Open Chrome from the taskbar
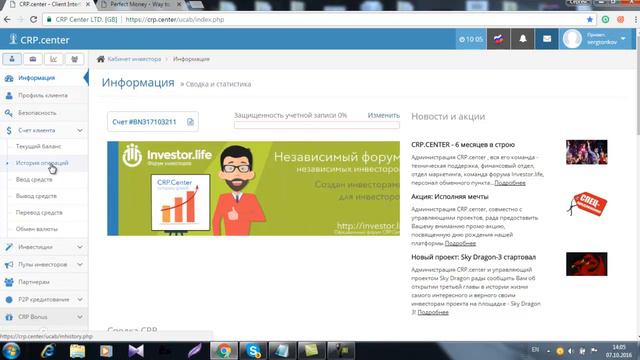640x360 pixels. coord(224,351)
